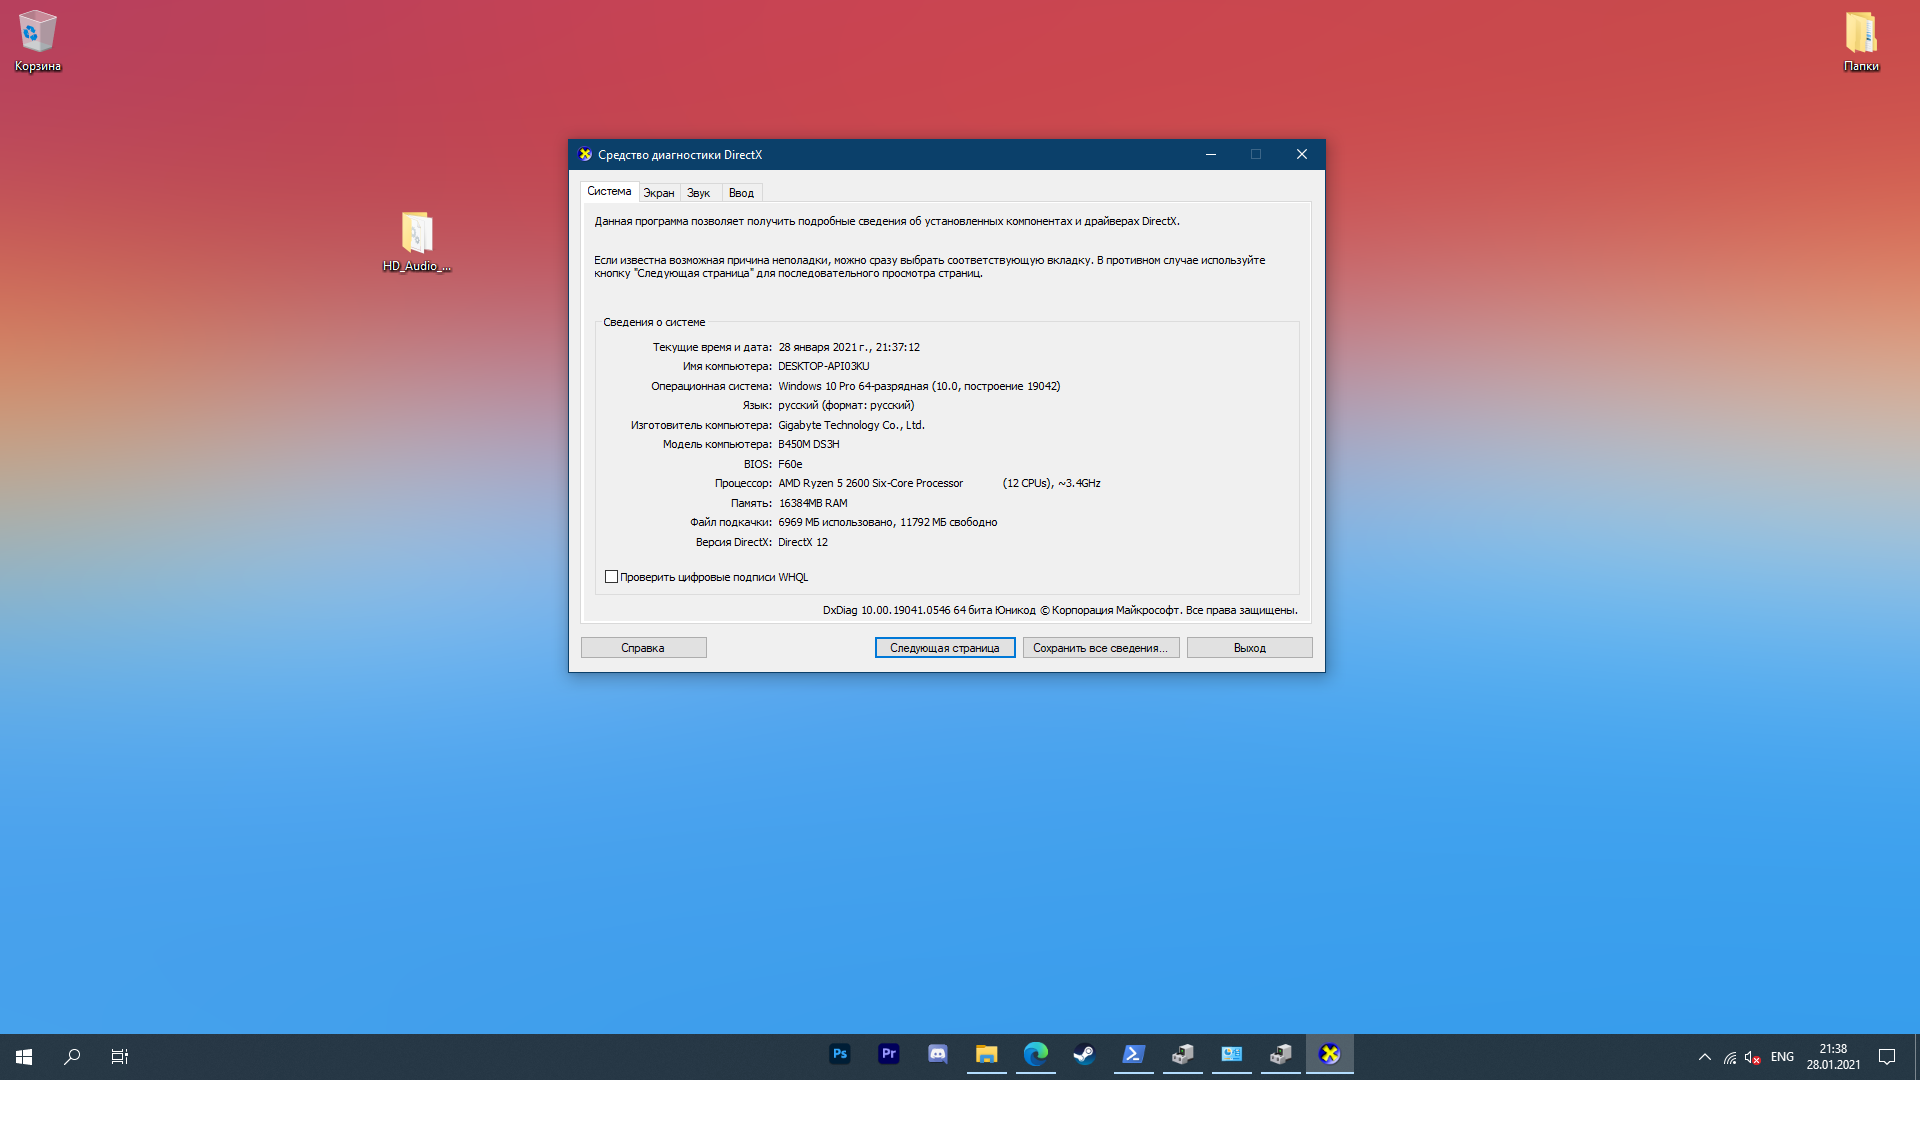
Task: Change the ENG input language
Action: pos(1782,1057)
